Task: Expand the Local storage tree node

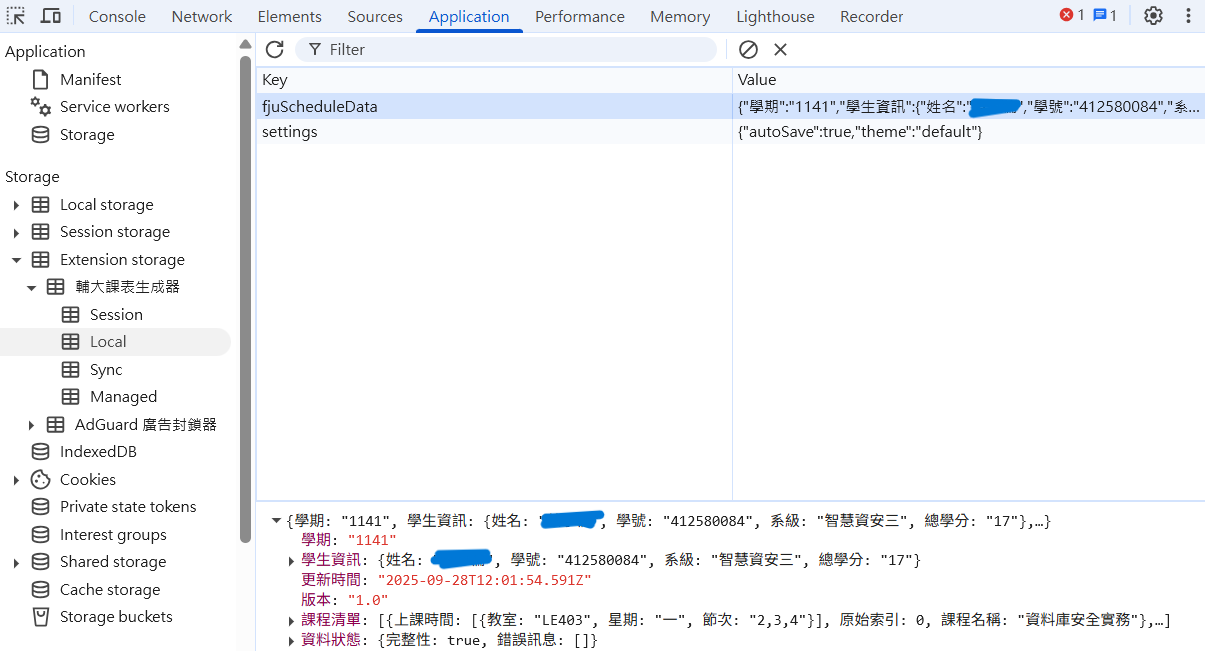Action: pyautogui.click(x=16, y=205)
